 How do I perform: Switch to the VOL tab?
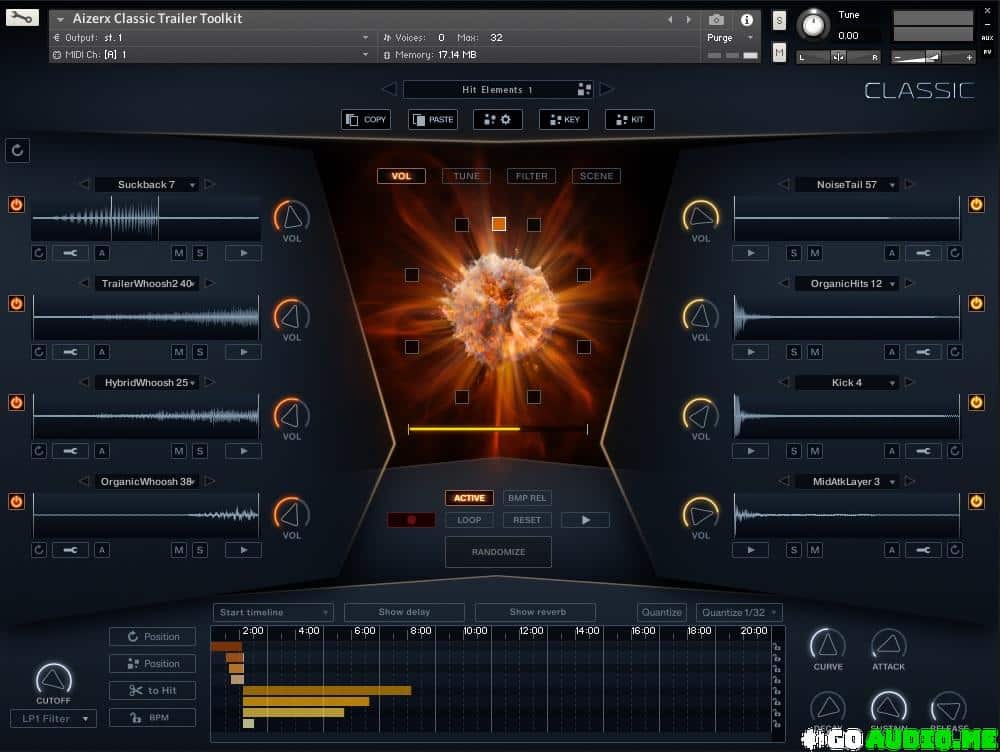401,176
